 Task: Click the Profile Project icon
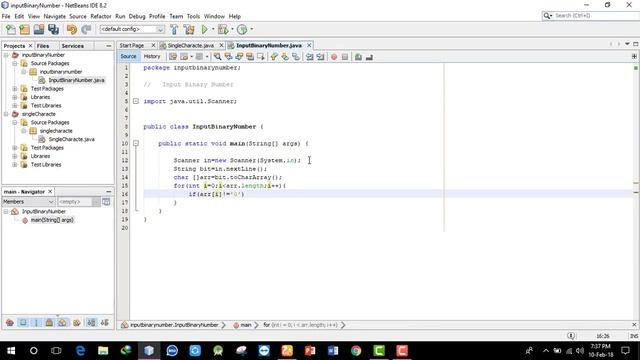(242, 29)
